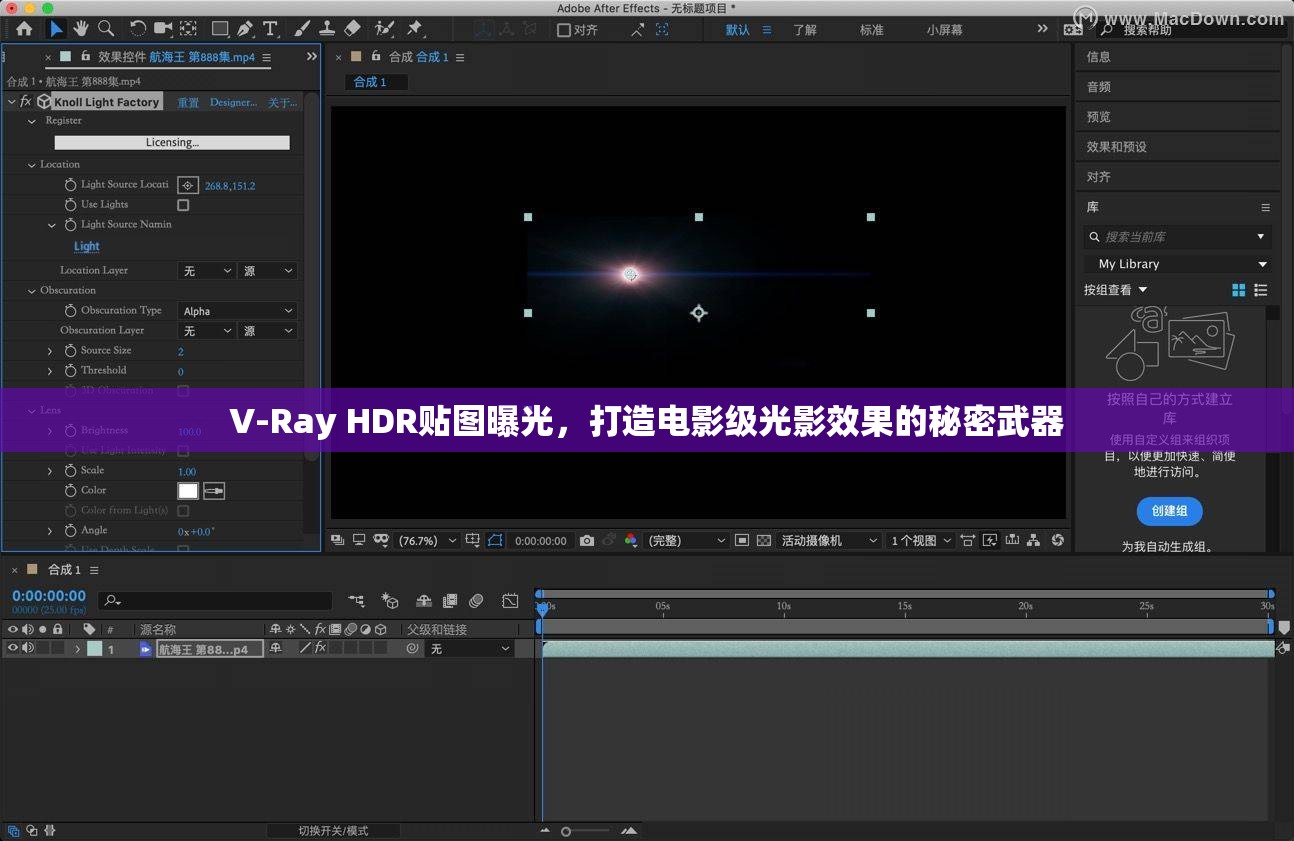Expand layer 1 properties in timeline
Screen dimensions: 1294x841
[78, 649]
